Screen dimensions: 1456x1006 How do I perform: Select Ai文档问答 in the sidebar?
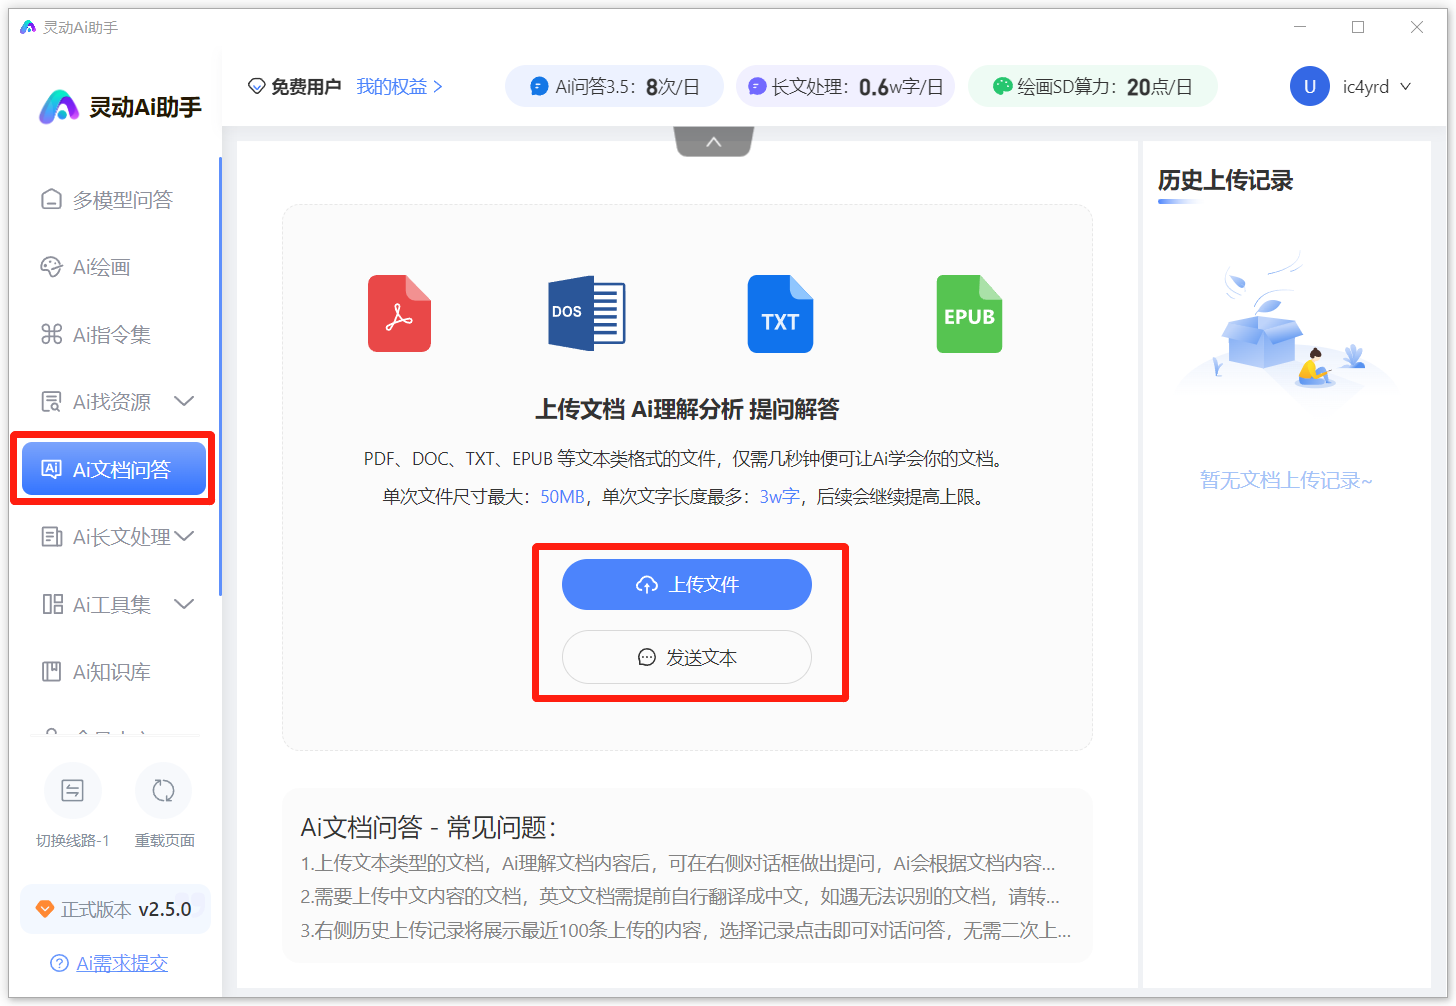click(x=114, y=469)
